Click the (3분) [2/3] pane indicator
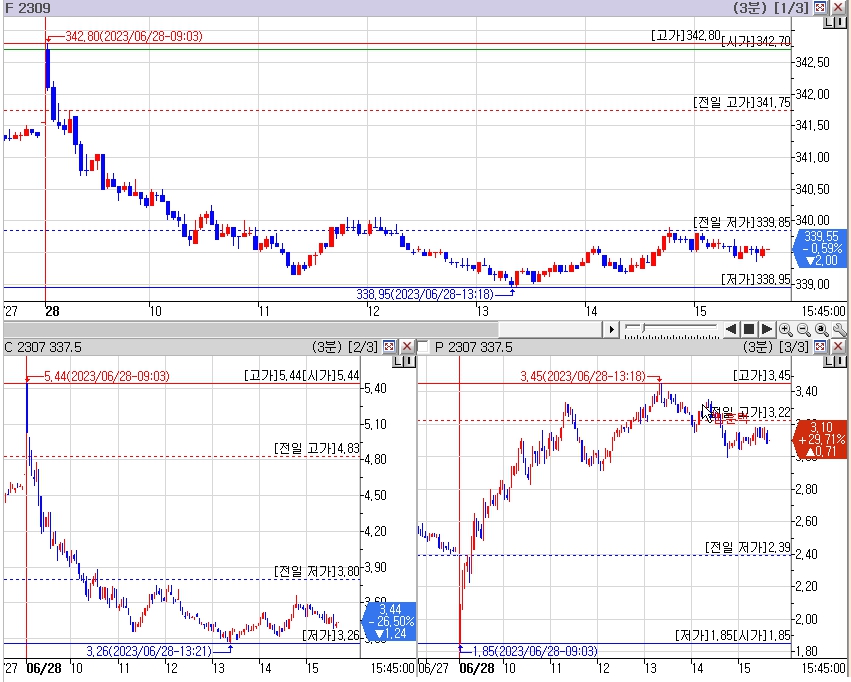 [345, 347]
